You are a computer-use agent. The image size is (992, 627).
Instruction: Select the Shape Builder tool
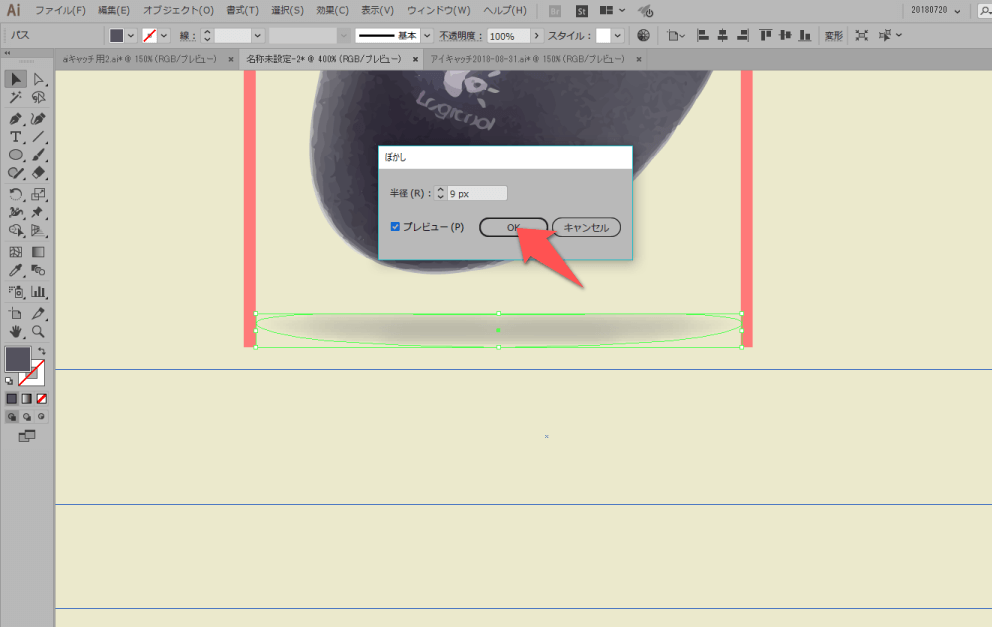(x=16, y=230)
